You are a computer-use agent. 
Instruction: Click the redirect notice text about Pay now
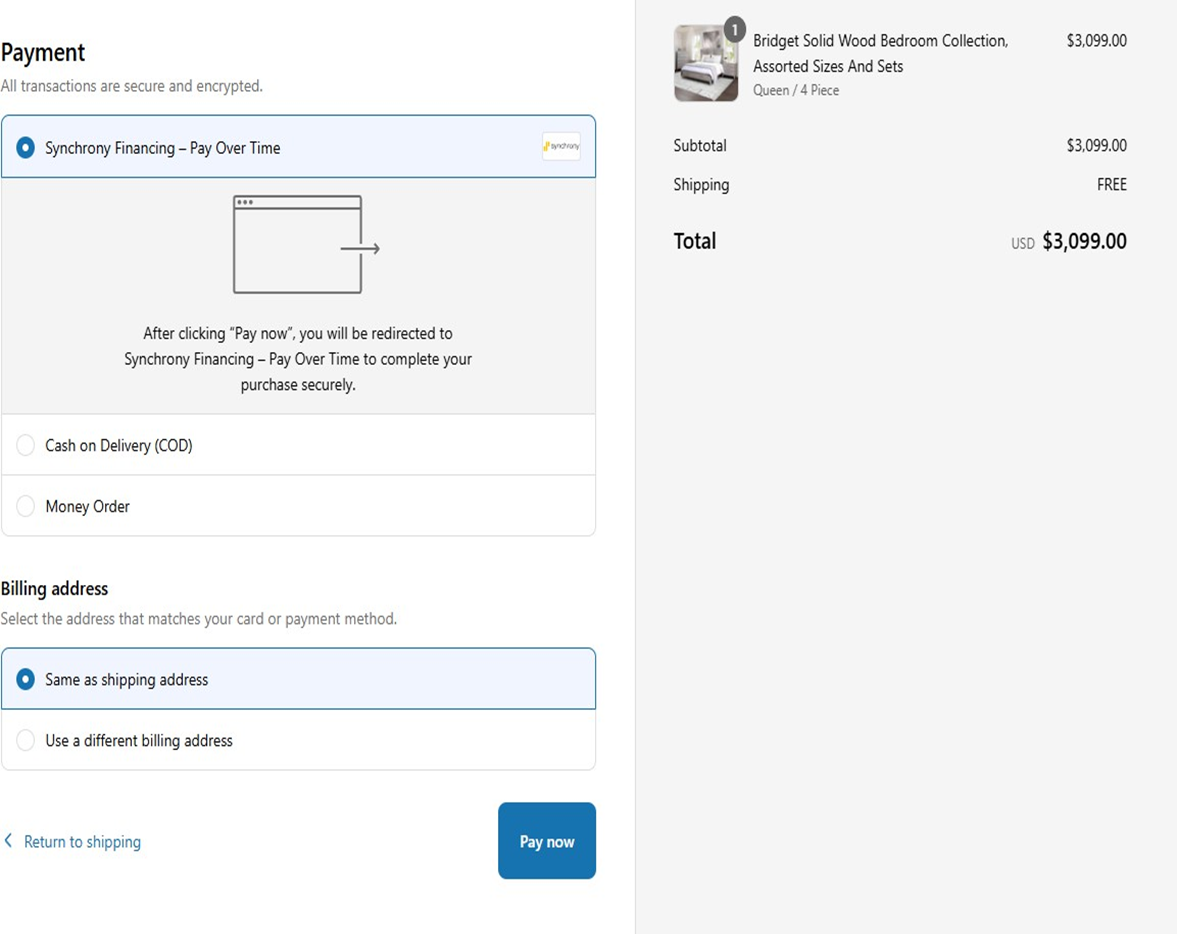298,359
